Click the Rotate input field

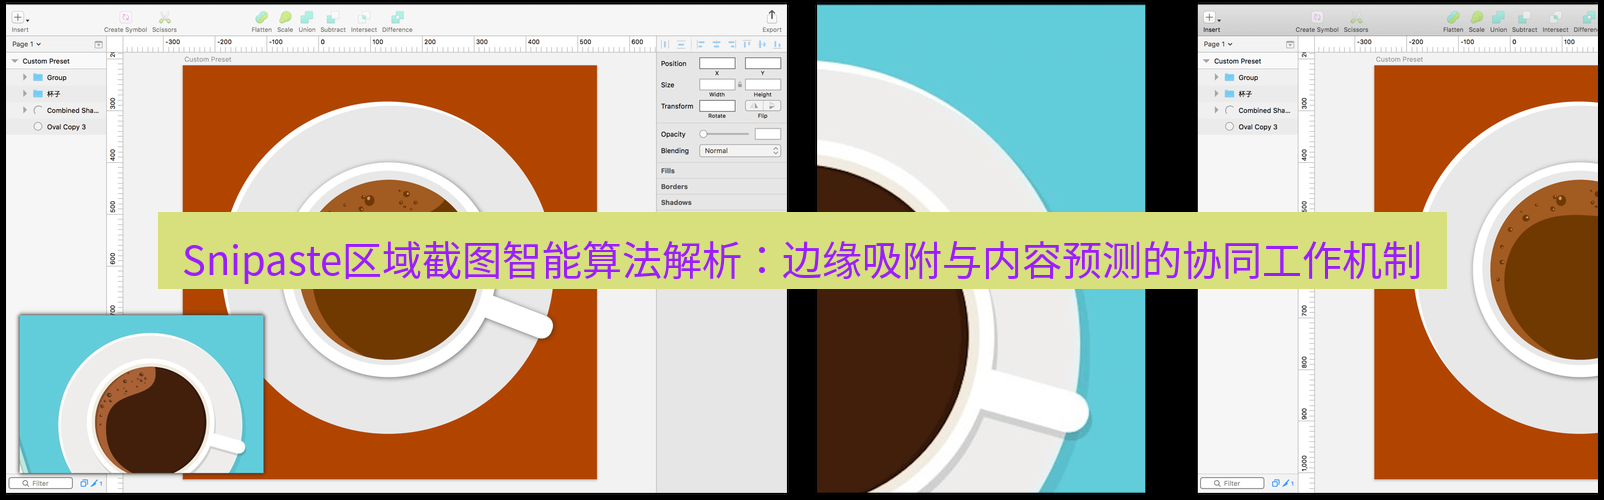(x=717, y=106)
